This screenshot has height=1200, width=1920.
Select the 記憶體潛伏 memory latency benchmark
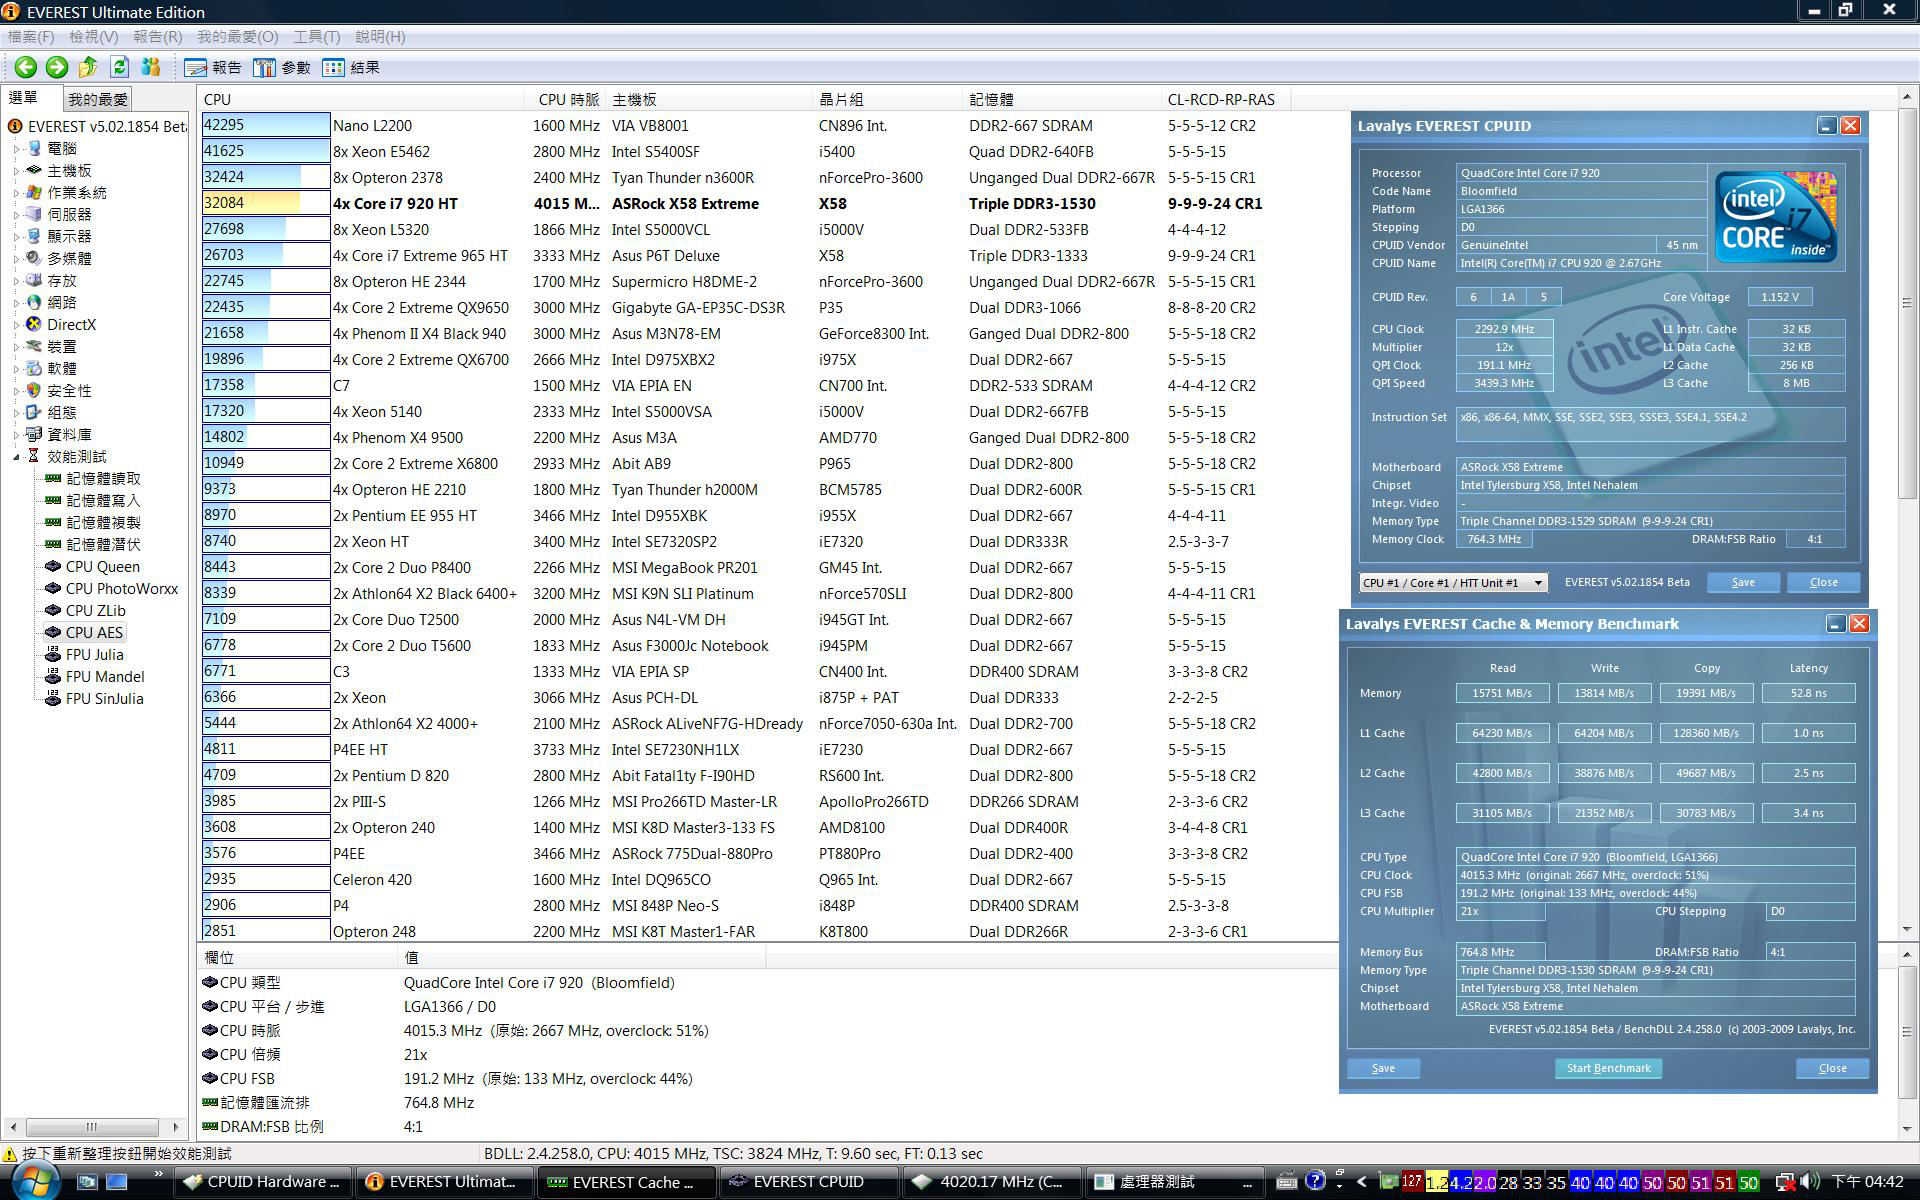(x=103, y=544)
